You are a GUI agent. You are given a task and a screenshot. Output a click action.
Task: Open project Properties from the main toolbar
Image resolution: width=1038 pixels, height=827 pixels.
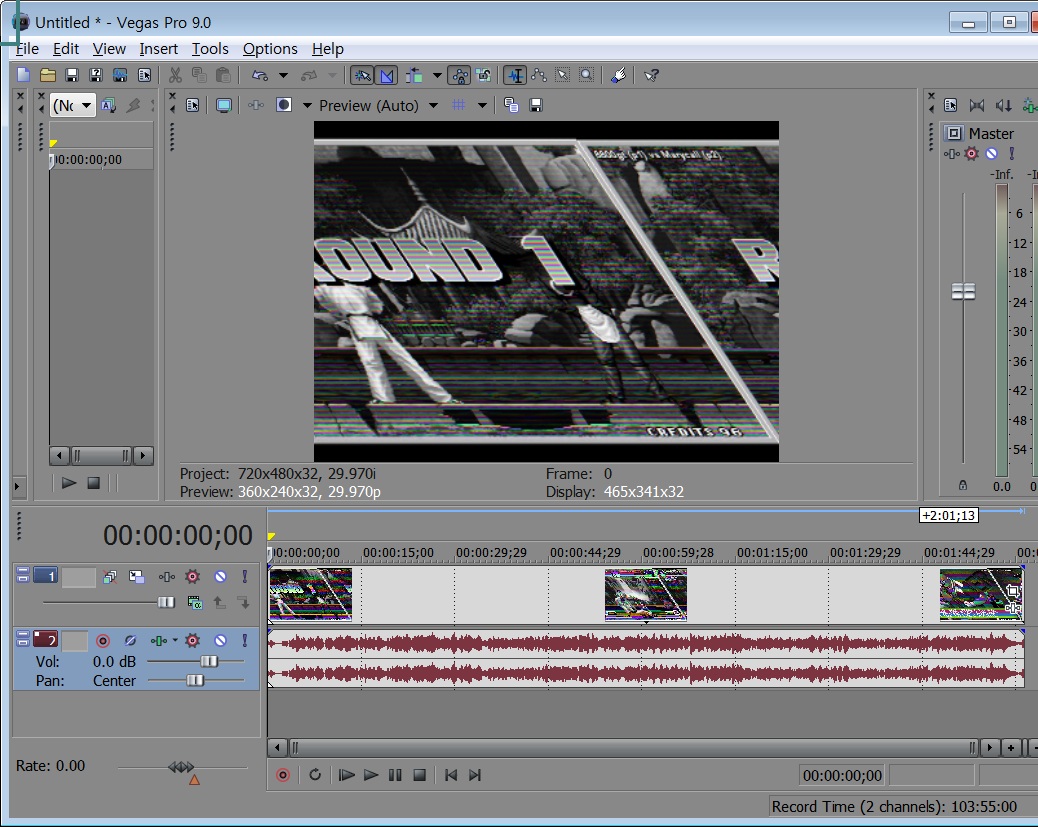click(144, 75)
